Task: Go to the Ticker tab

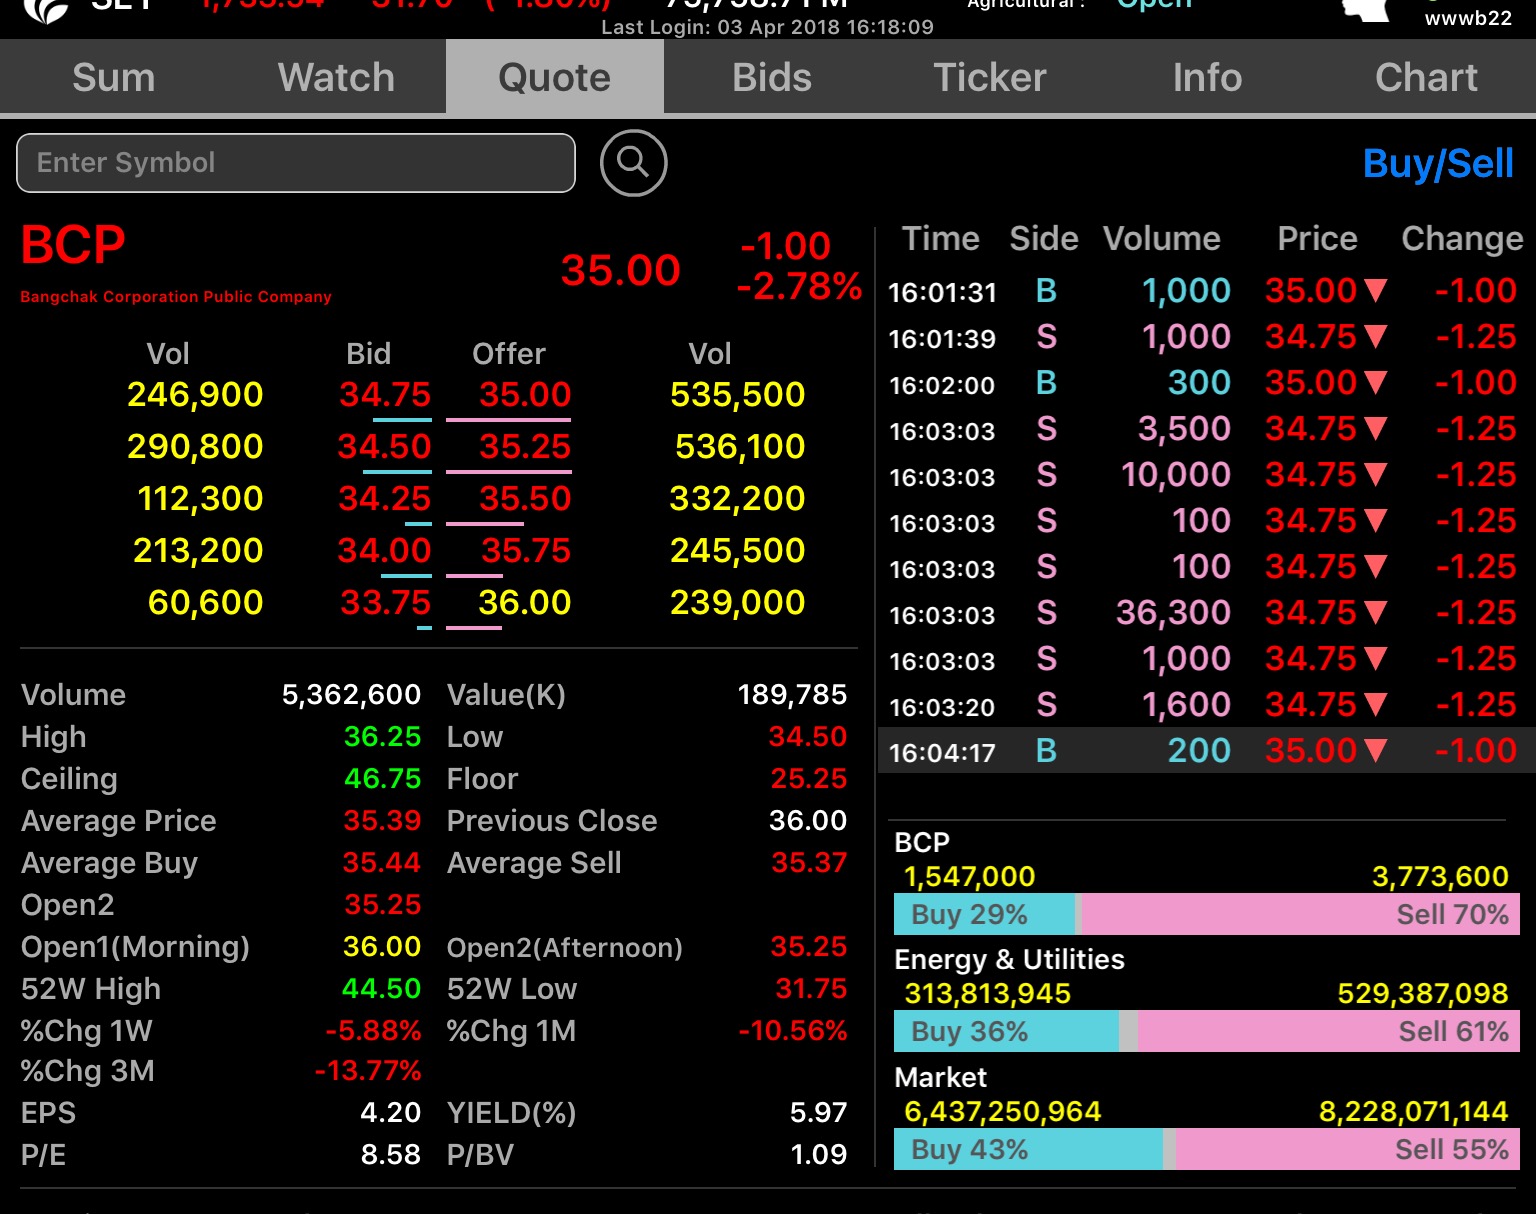Action: (x=990, y=77)
